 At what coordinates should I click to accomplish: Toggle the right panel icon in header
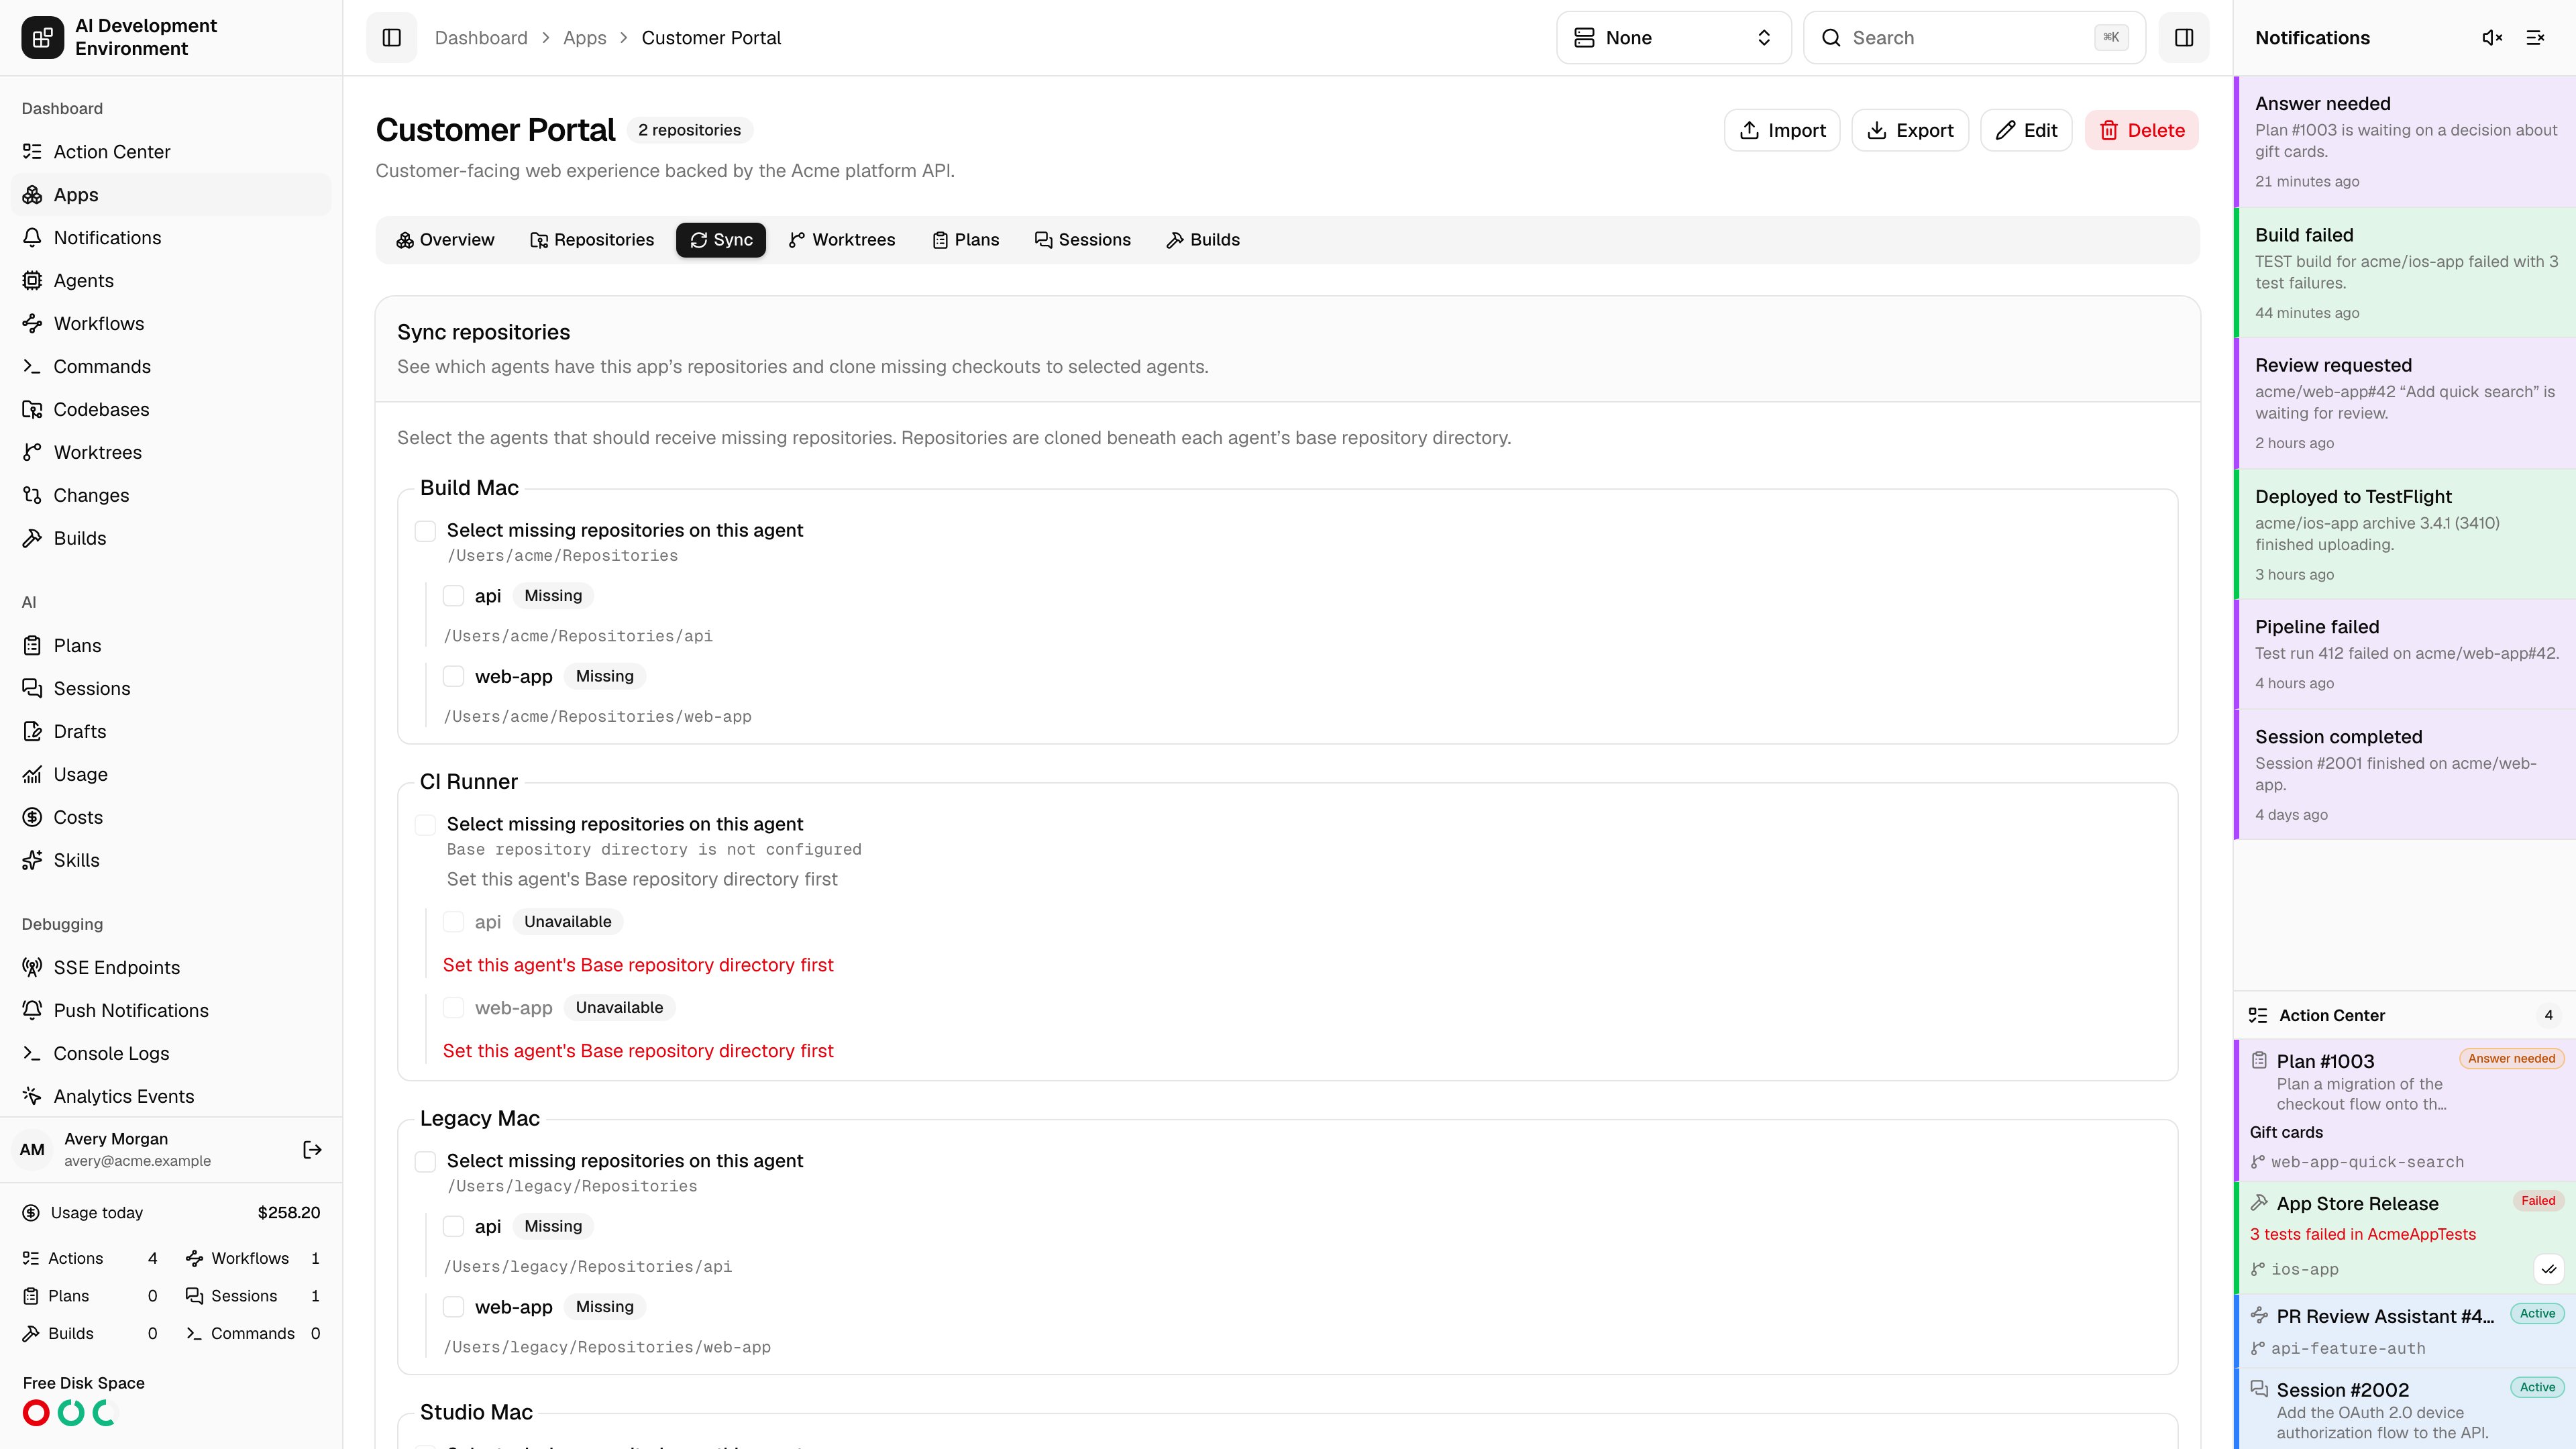[x=2184, y=37]
